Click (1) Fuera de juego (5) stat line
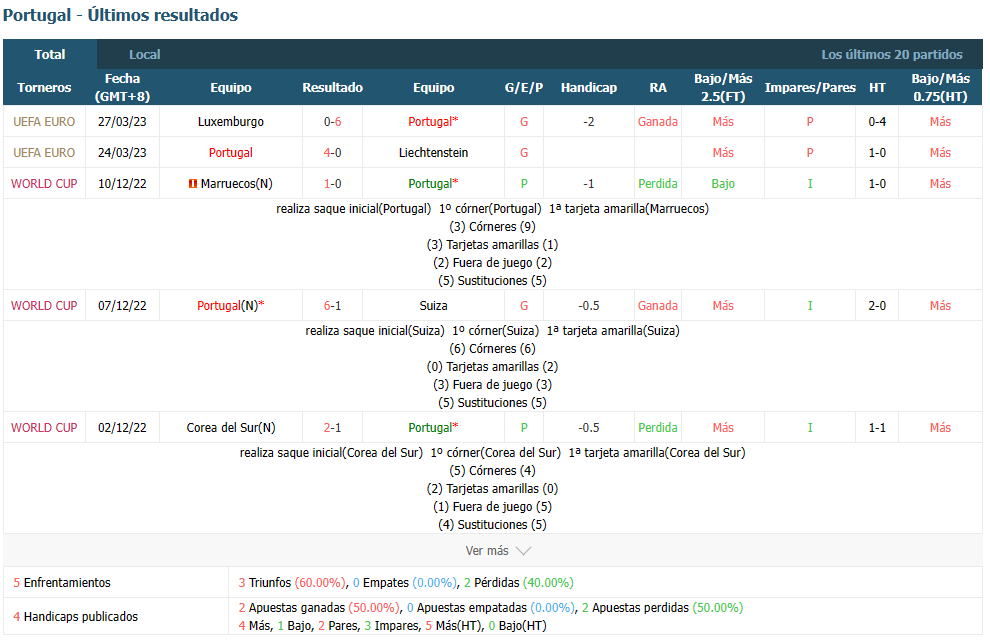The image size is (990, 640). [x=492, y=507]
